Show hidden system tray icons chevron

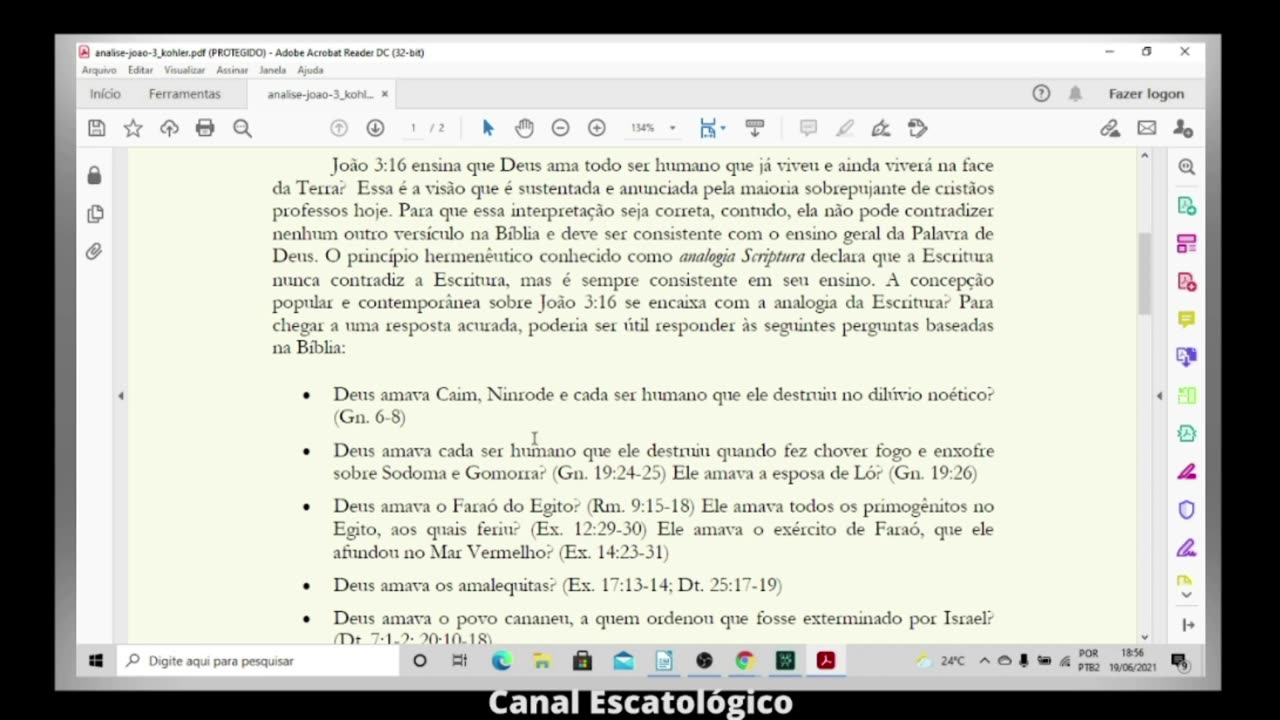point(984,661)
